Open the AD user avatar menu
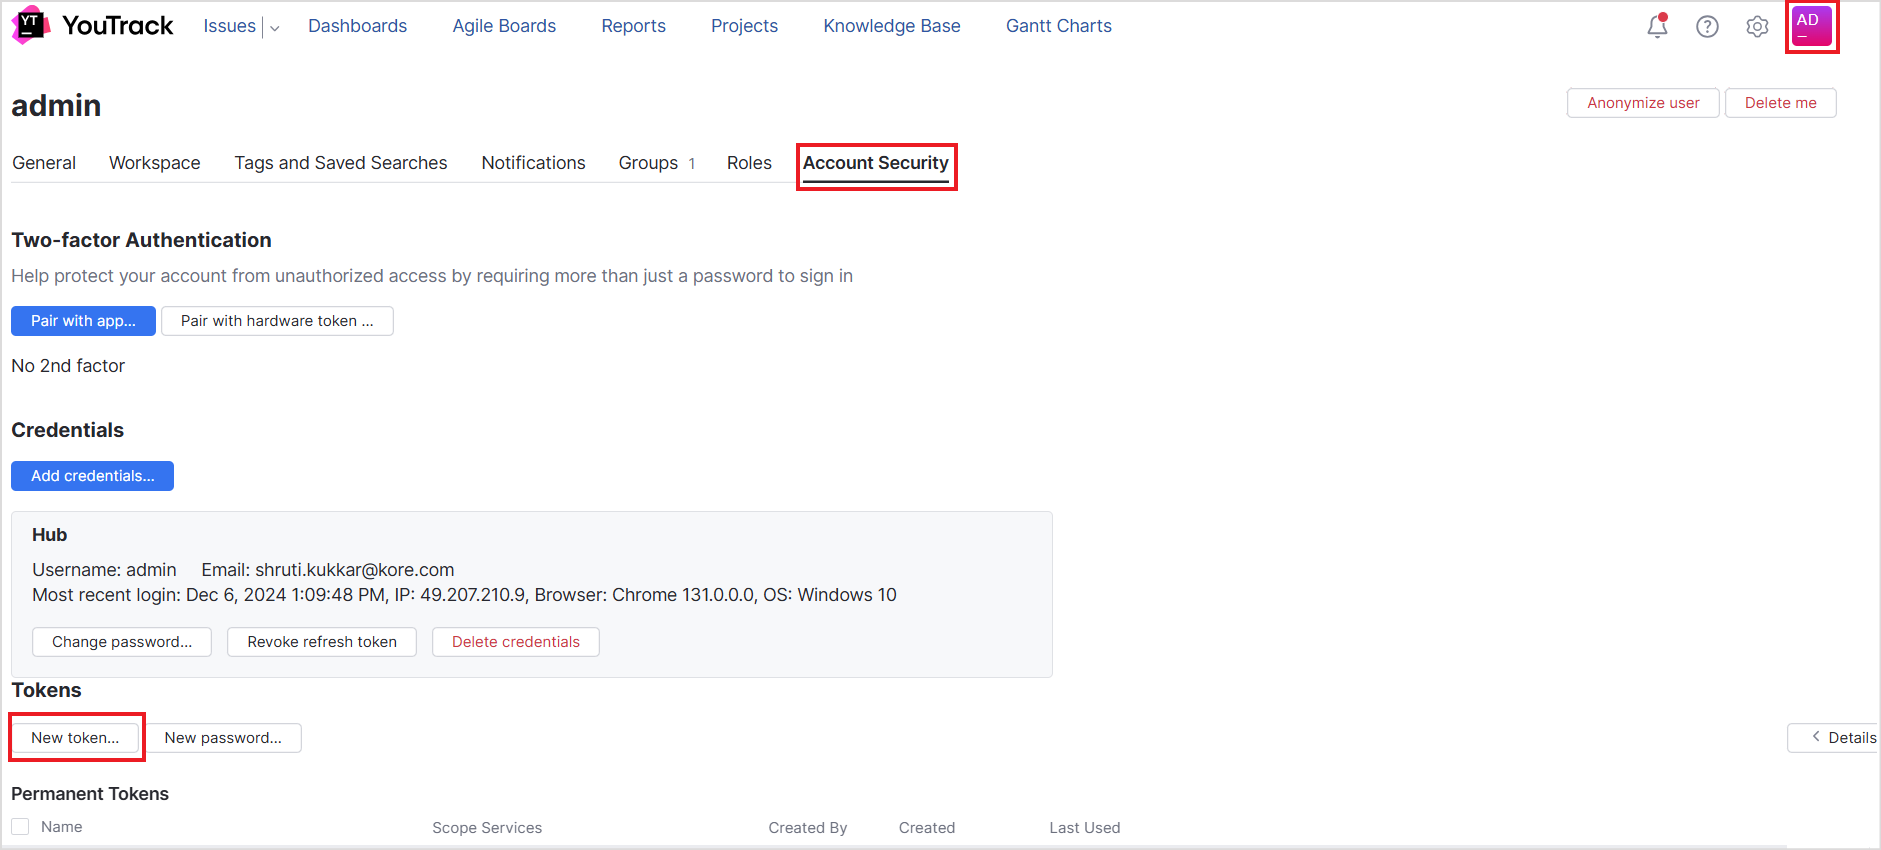Image resolution: width=1881 pixels, height=850 pixels. [1812, 26]
